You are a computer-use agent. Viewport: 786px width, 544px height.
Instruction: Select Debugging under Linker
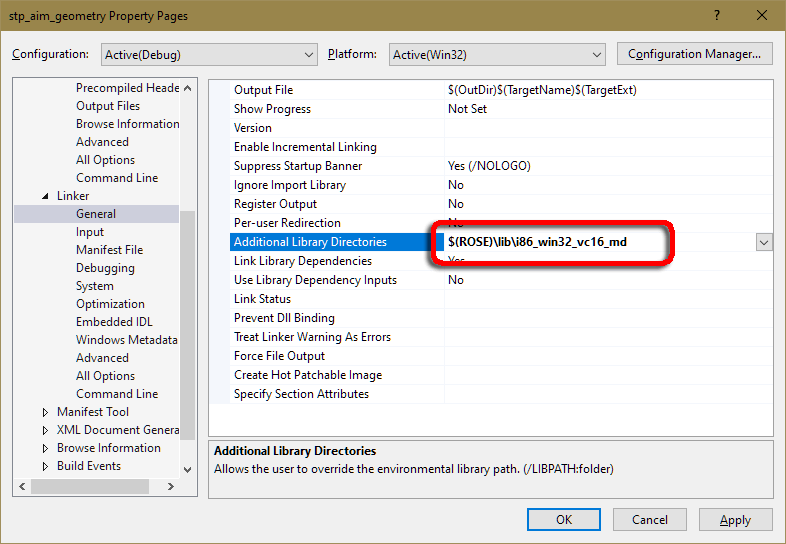105,268
